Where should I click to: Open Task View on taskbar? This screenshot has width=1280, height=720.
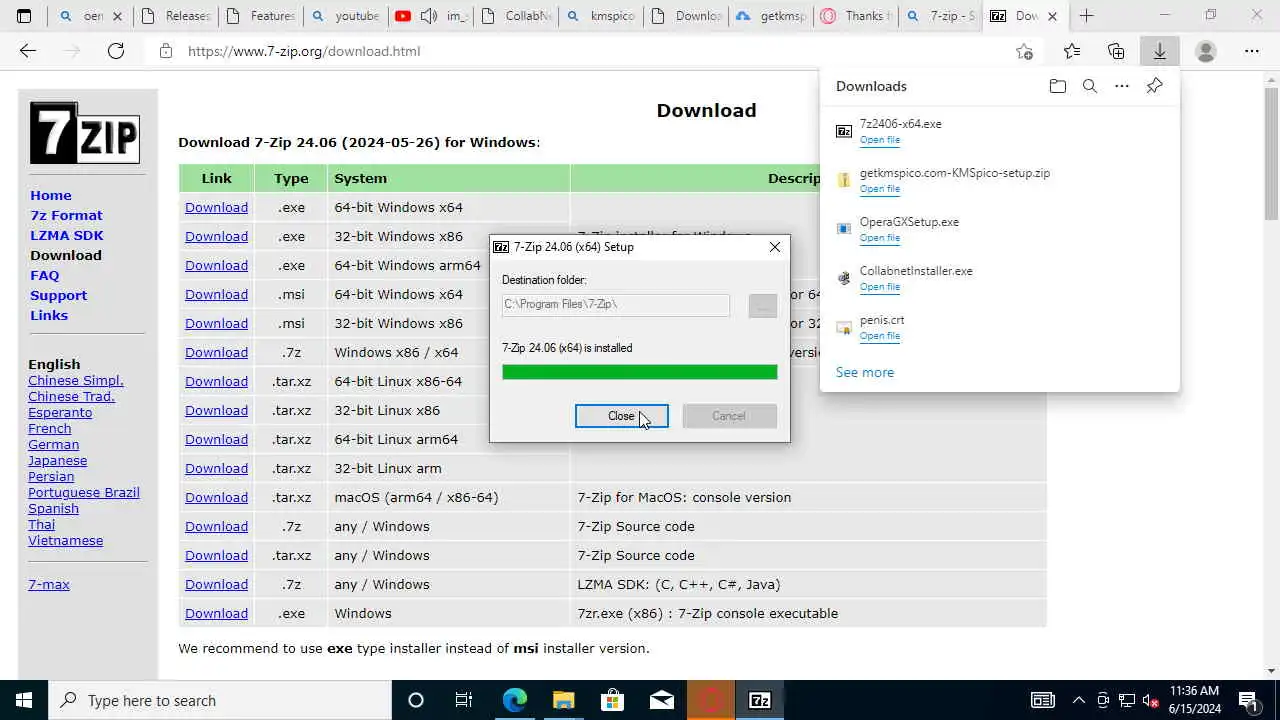[x=464, y=700]
